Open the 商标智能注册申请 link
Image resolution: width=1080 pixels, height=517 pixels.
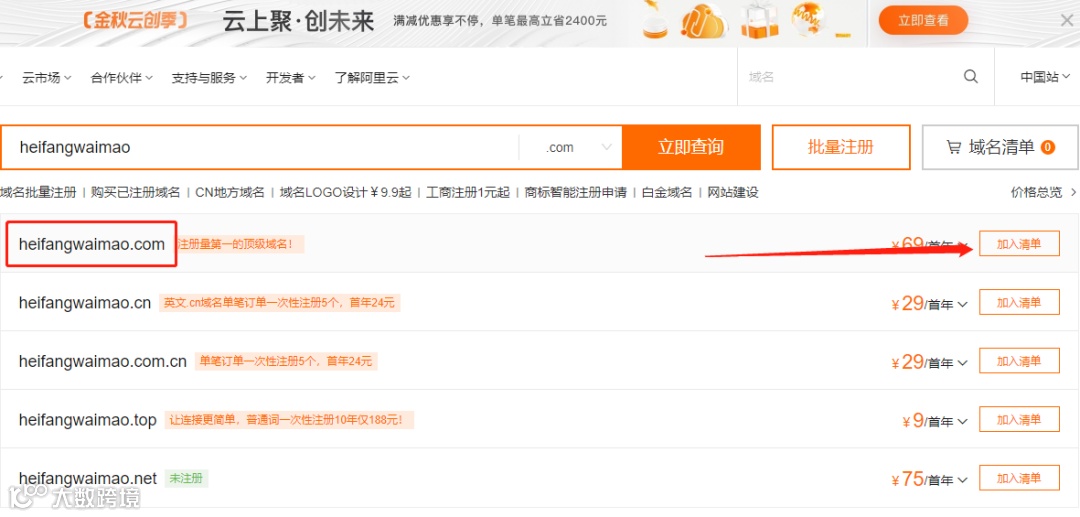(576, 193)
